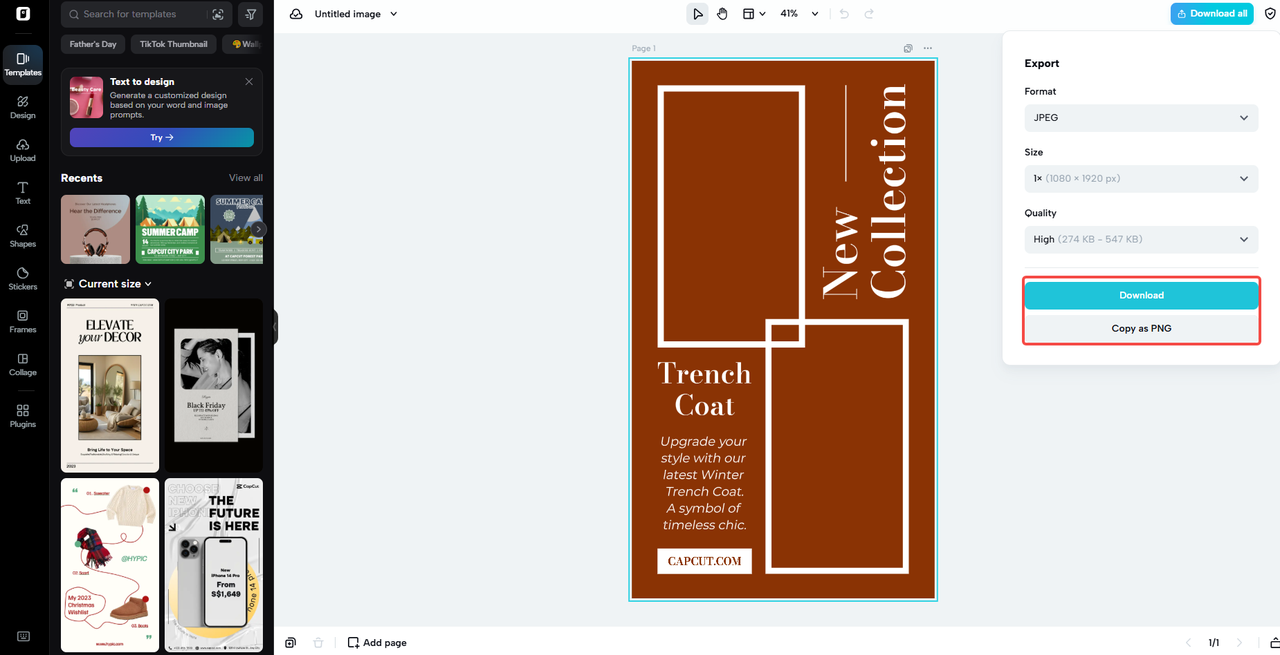This screenshot has height=655, width=1280.
Task: Go to the next page arrow
Action: point(1240,642)
